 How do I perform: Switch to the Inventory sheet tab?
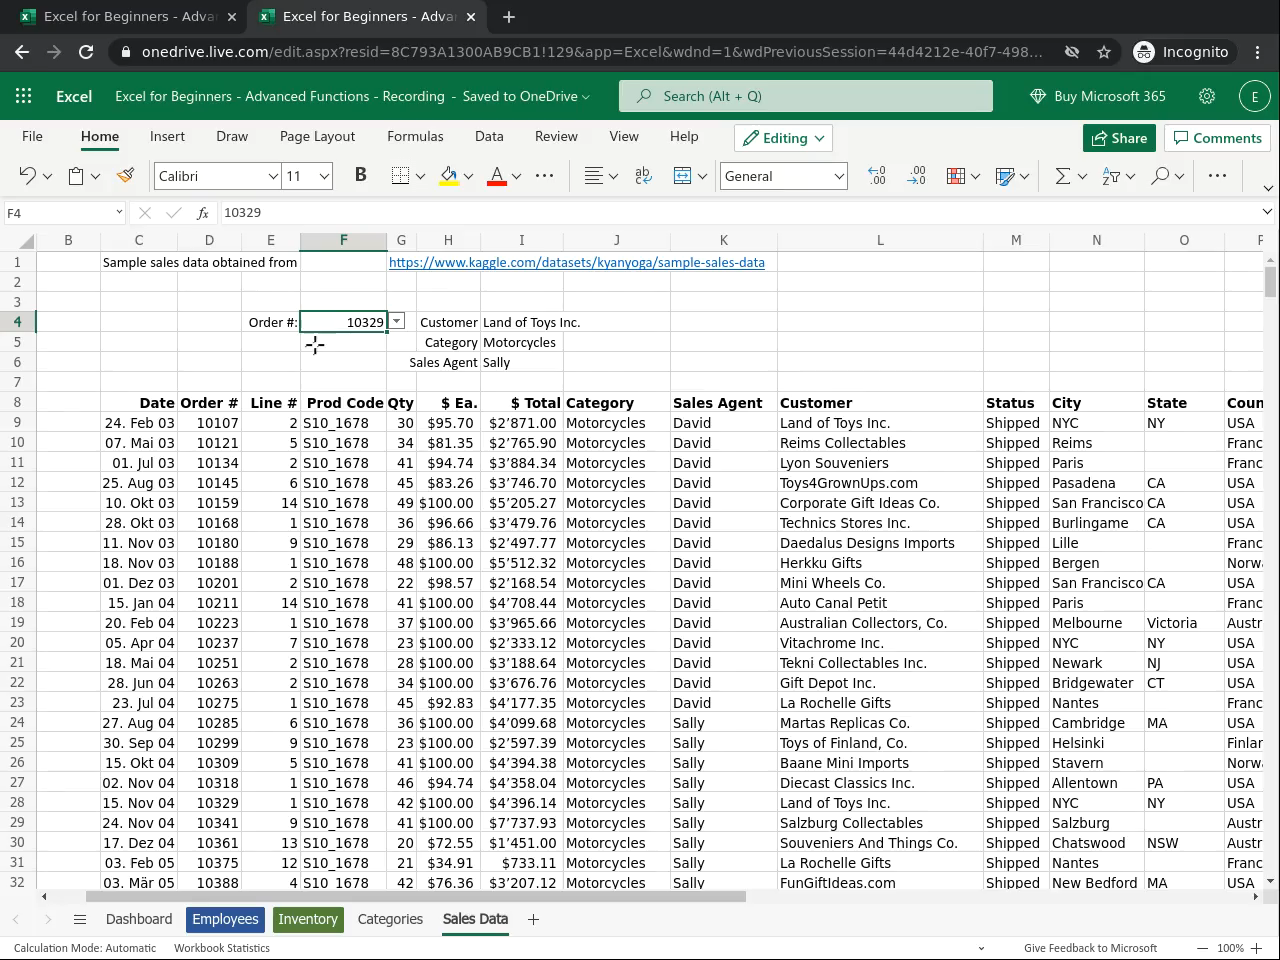click(x=307, y=919)
